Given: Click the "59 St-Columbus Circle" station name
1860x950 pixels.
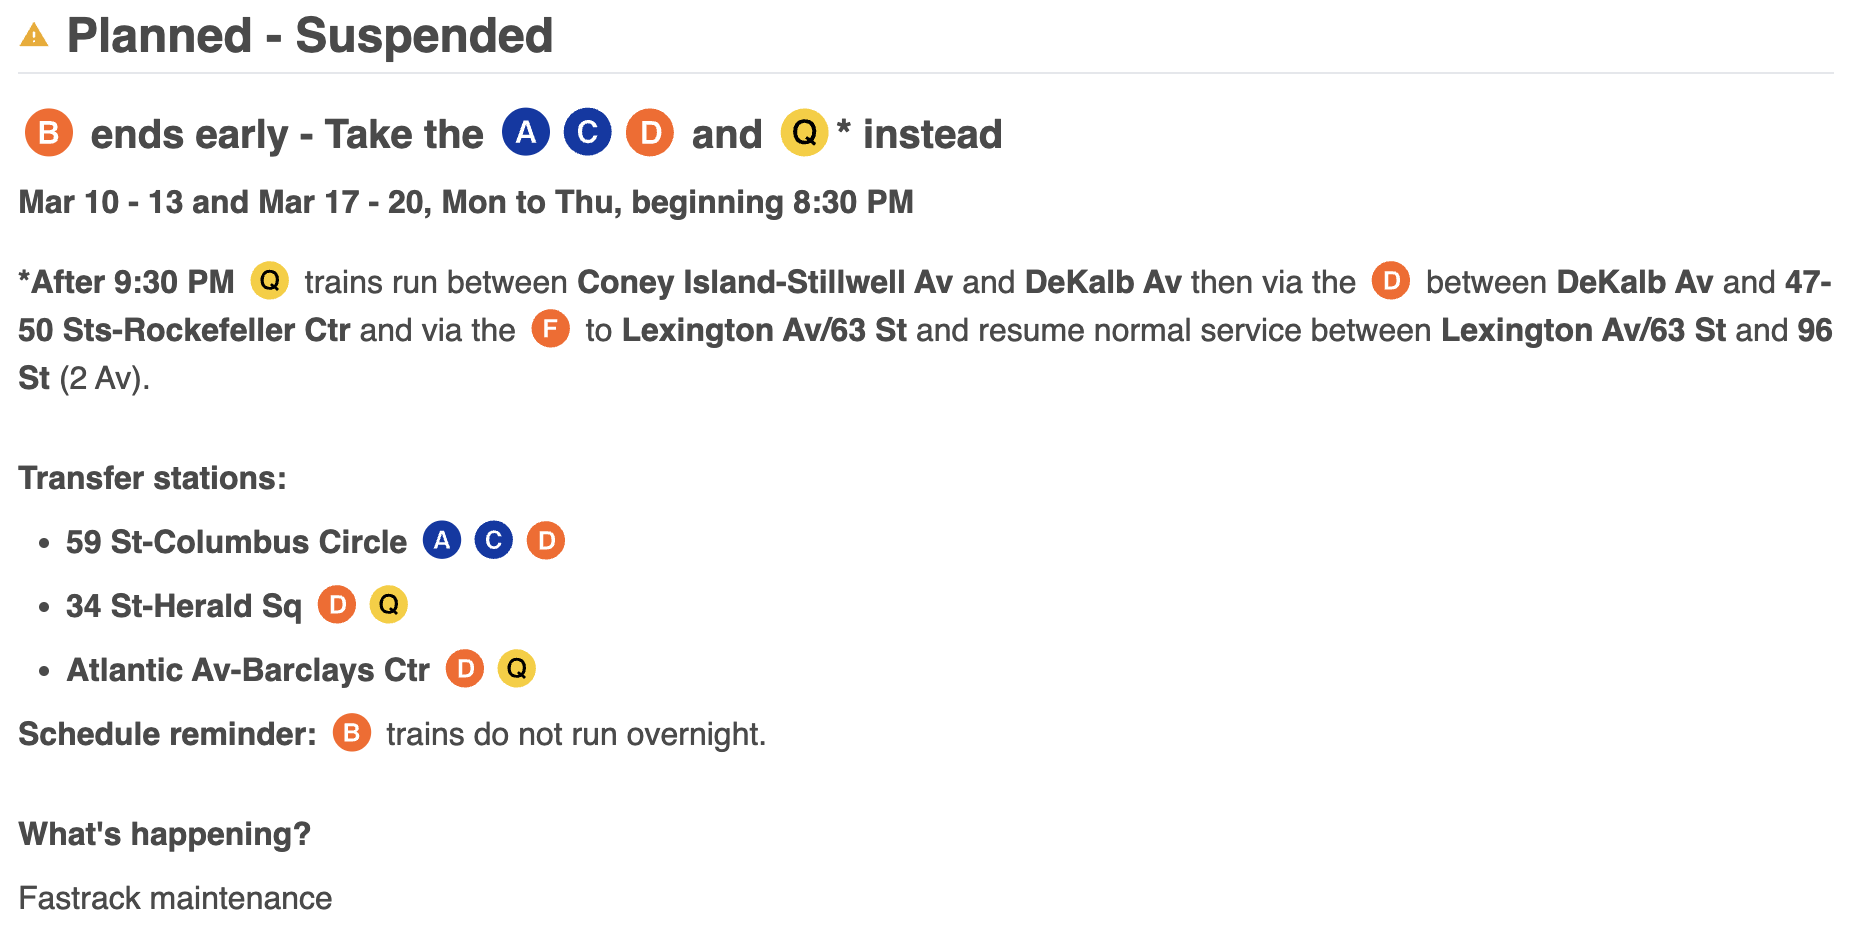Looking at the screenshot, I should coord(236,542).
